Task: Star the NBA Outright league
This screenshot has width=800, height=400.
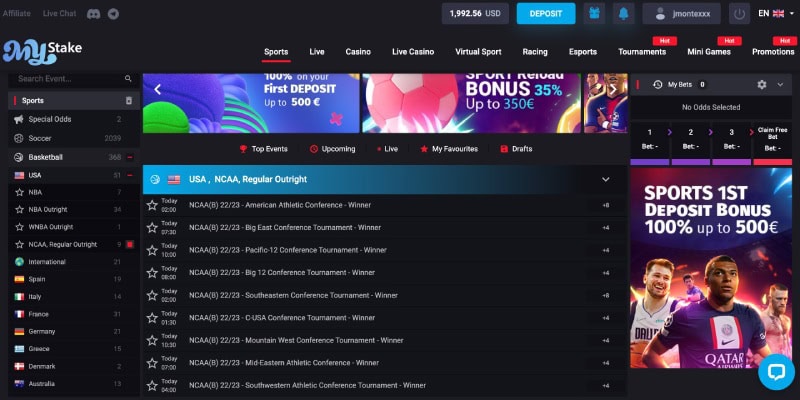Action: point(19,210)
